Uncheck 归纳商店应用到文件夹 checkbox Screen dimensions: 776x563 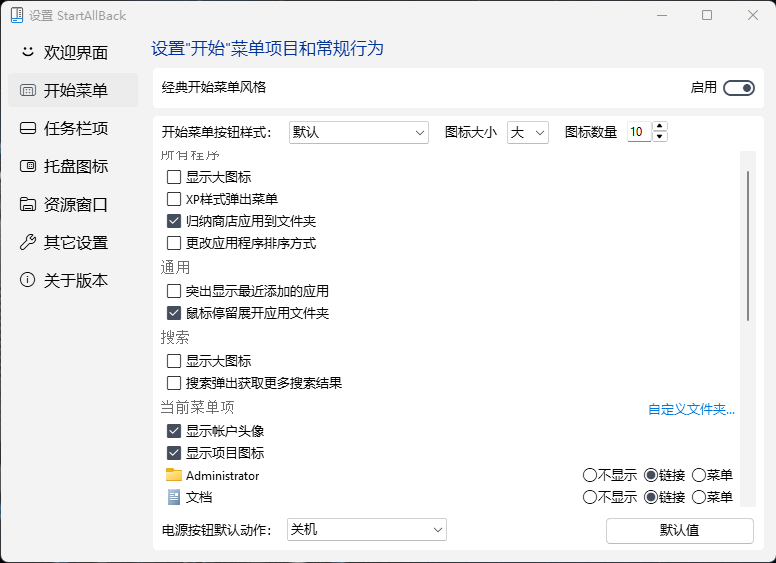(174, 221)
